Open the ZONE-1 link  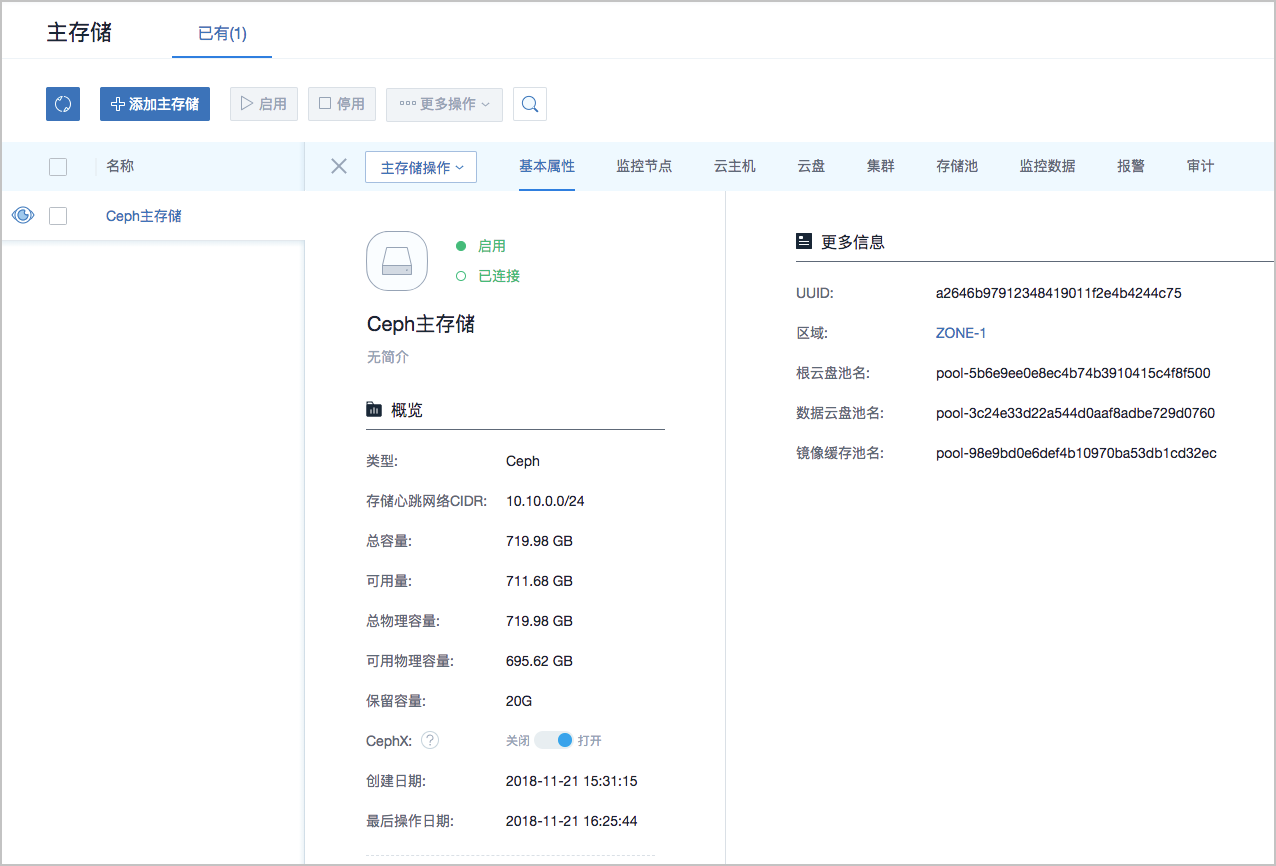(x=961, y=333)
